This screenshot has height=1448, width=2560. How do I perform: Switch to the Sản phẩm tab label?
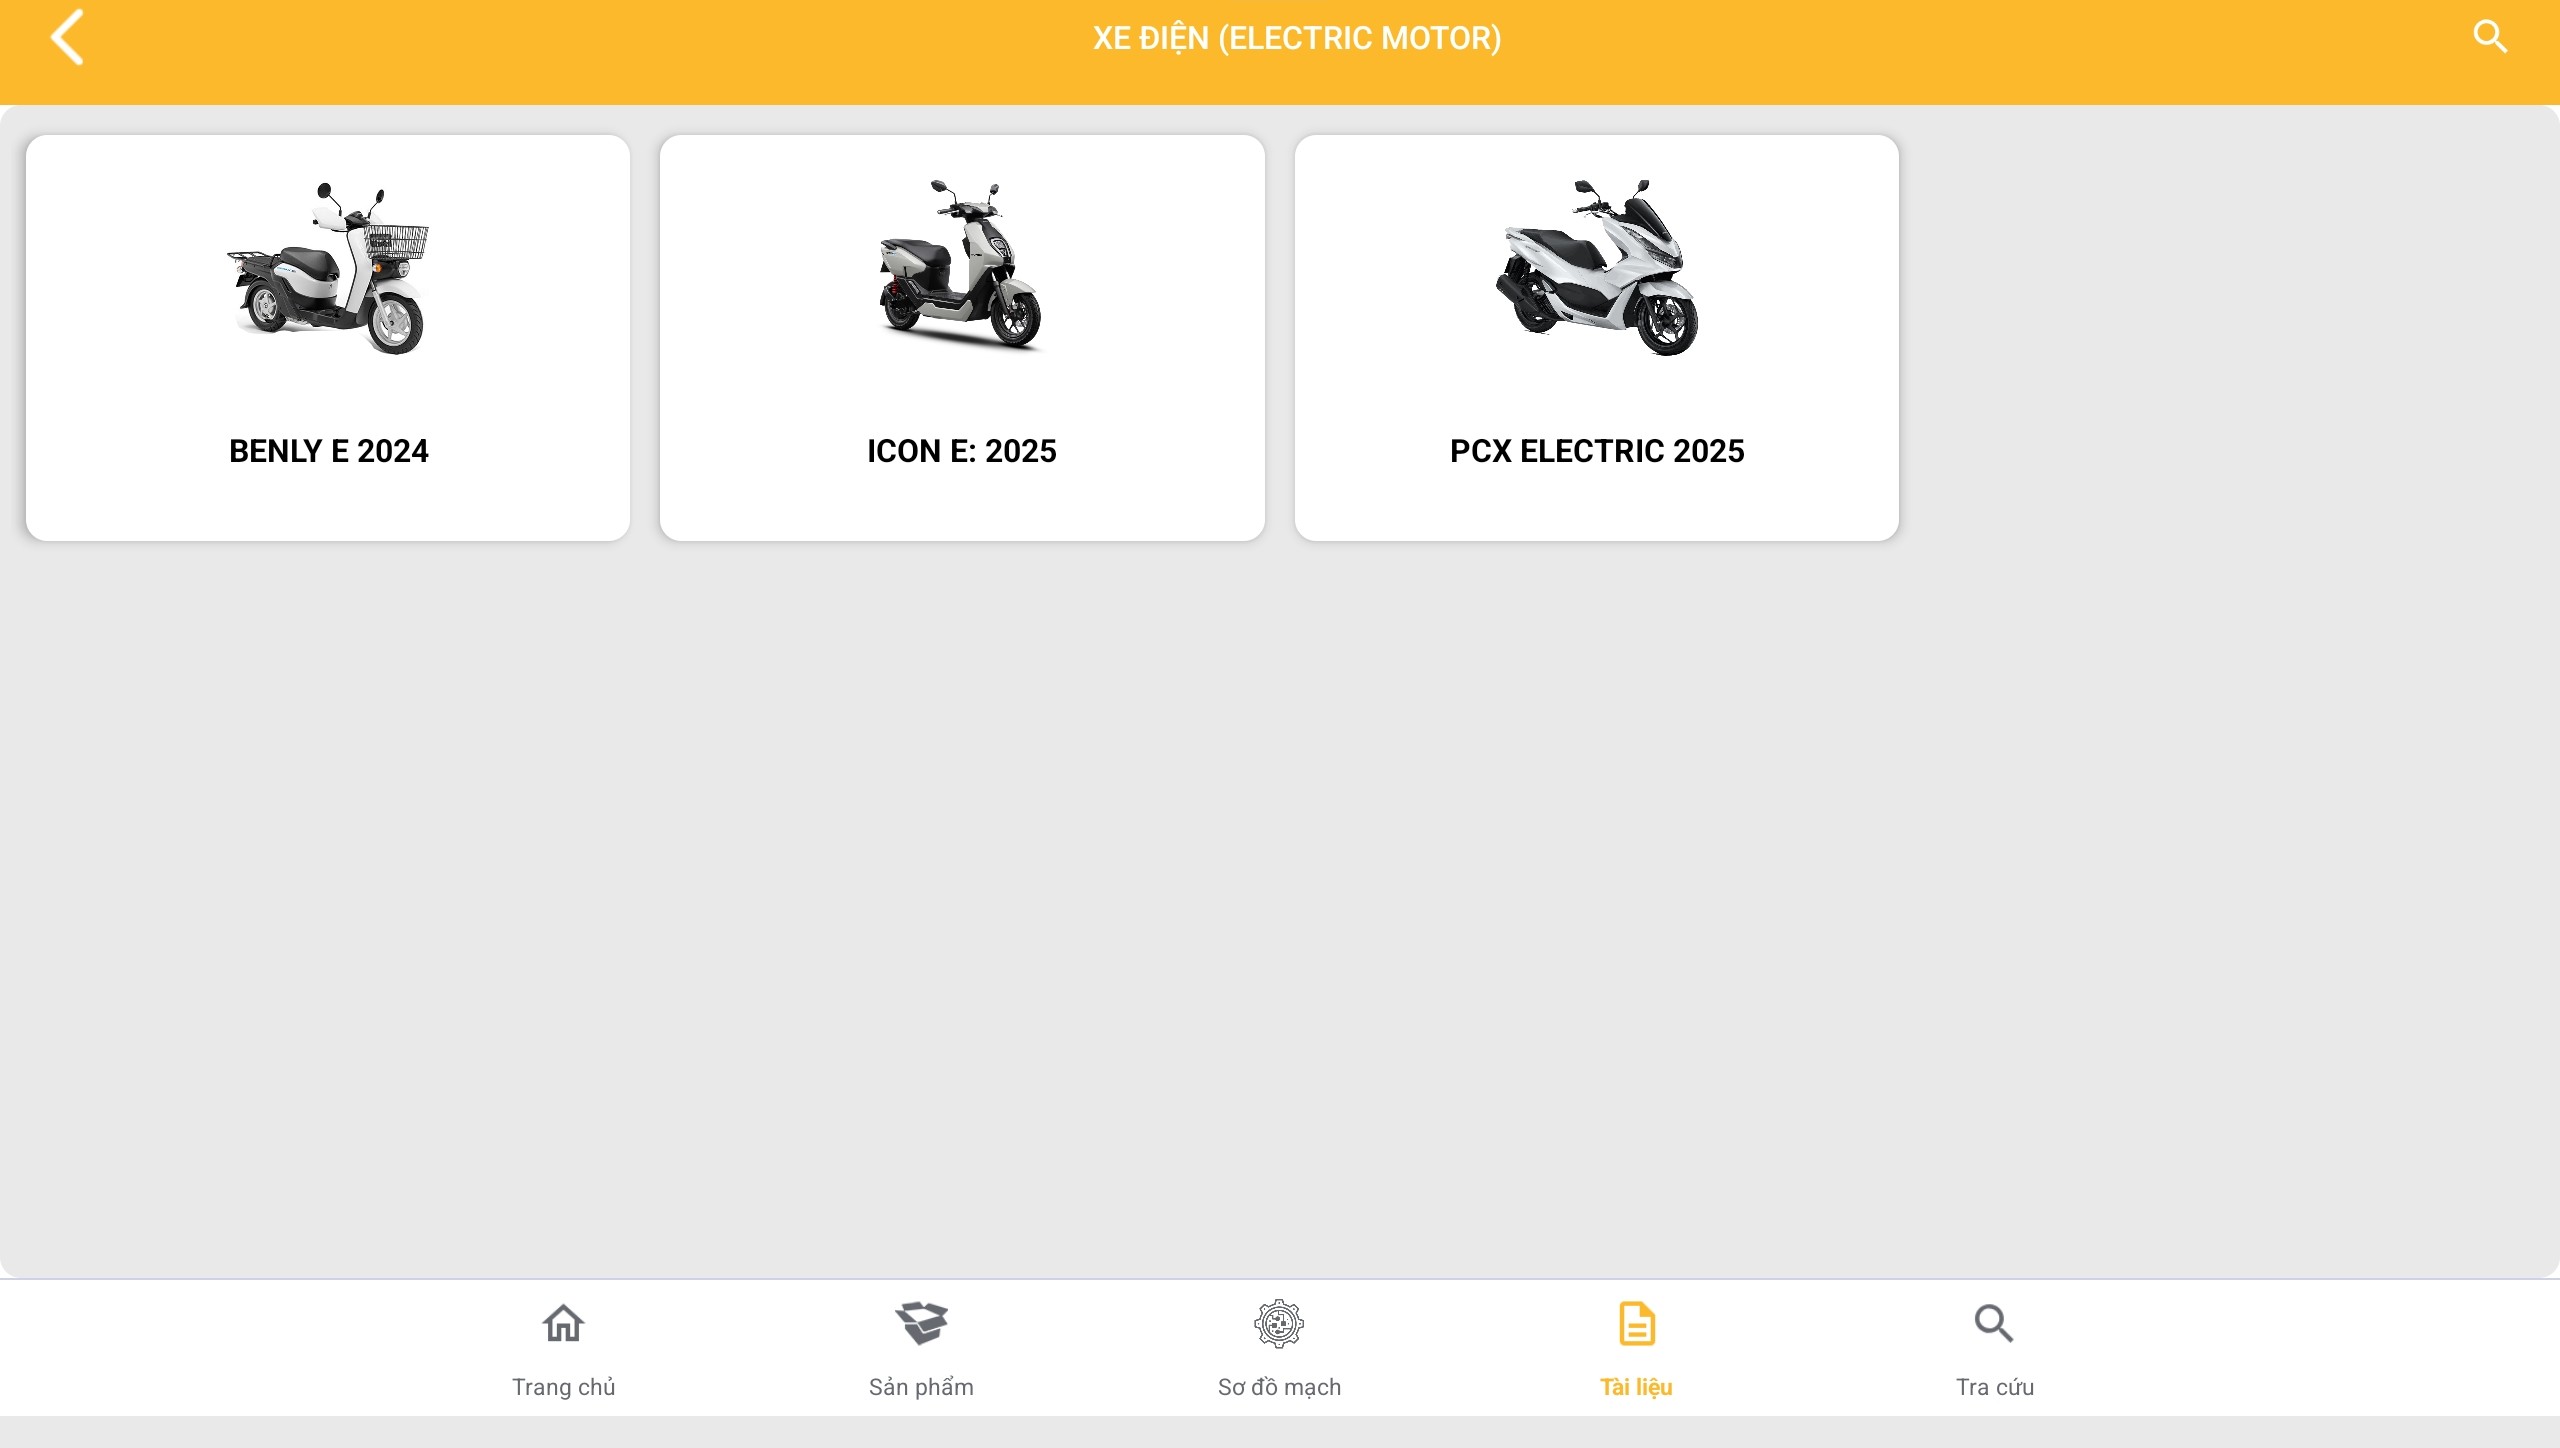[x=921, y=1387]
